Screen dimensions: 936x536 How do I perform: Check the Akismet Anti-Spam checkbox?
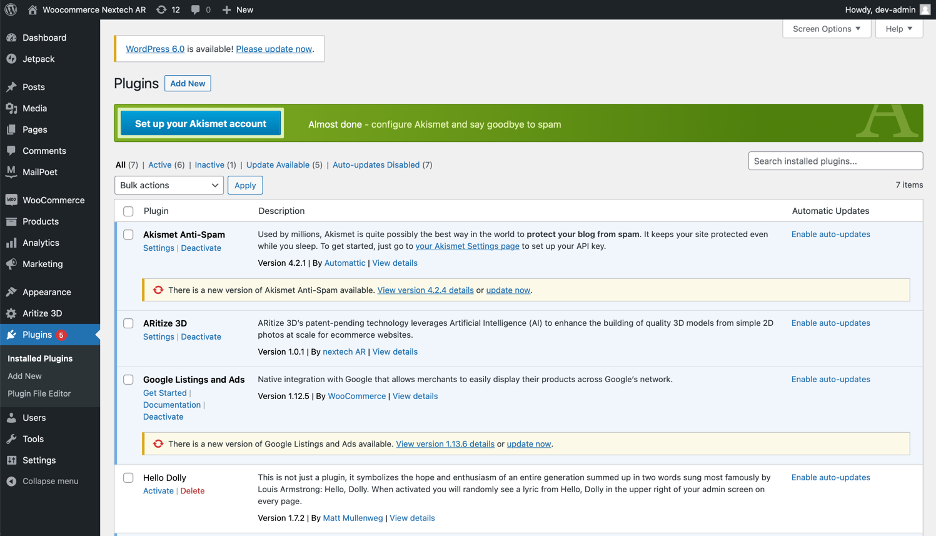coord(128,235)
